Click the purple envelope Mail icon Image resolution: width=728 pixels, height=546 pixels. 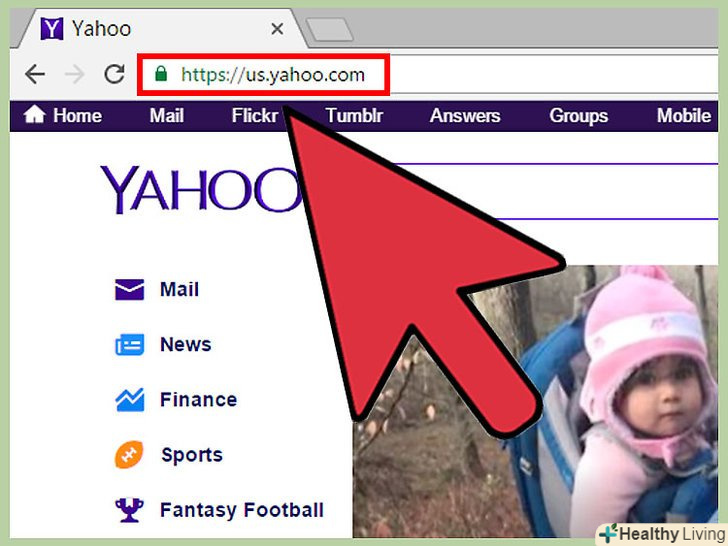[x=130, y=289]
